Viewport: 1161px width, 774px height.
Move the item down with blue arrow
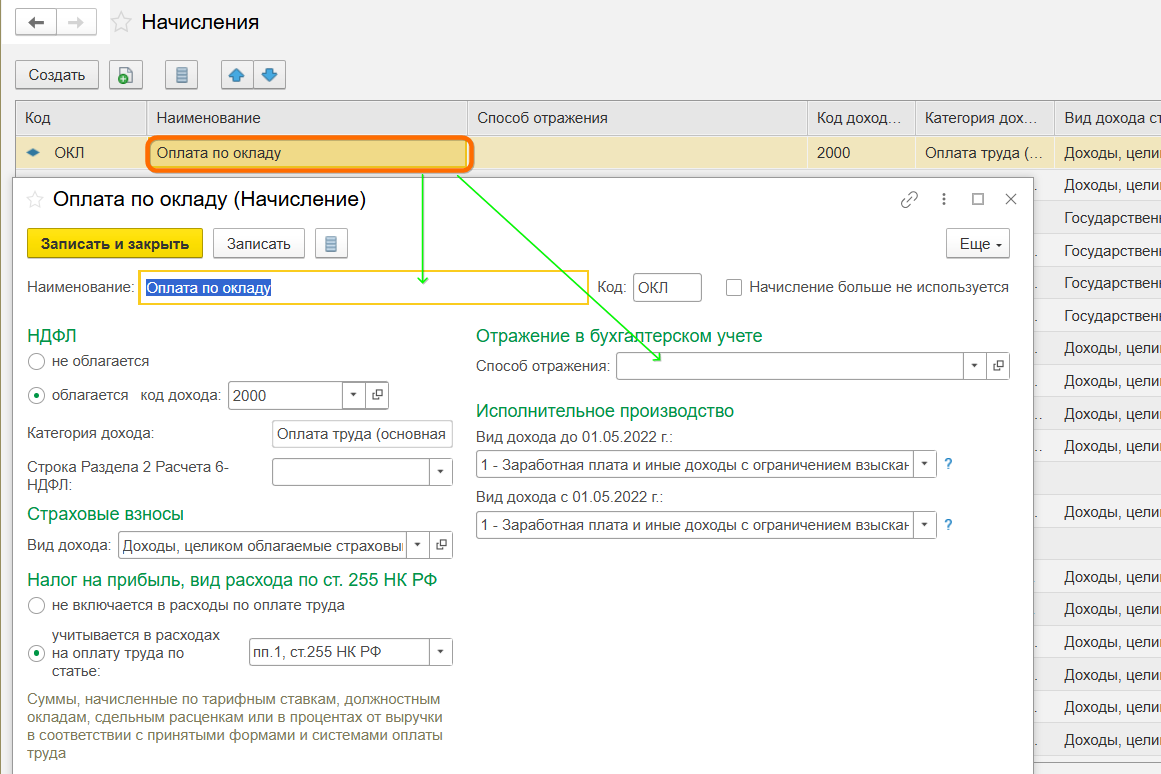(270, 75)
